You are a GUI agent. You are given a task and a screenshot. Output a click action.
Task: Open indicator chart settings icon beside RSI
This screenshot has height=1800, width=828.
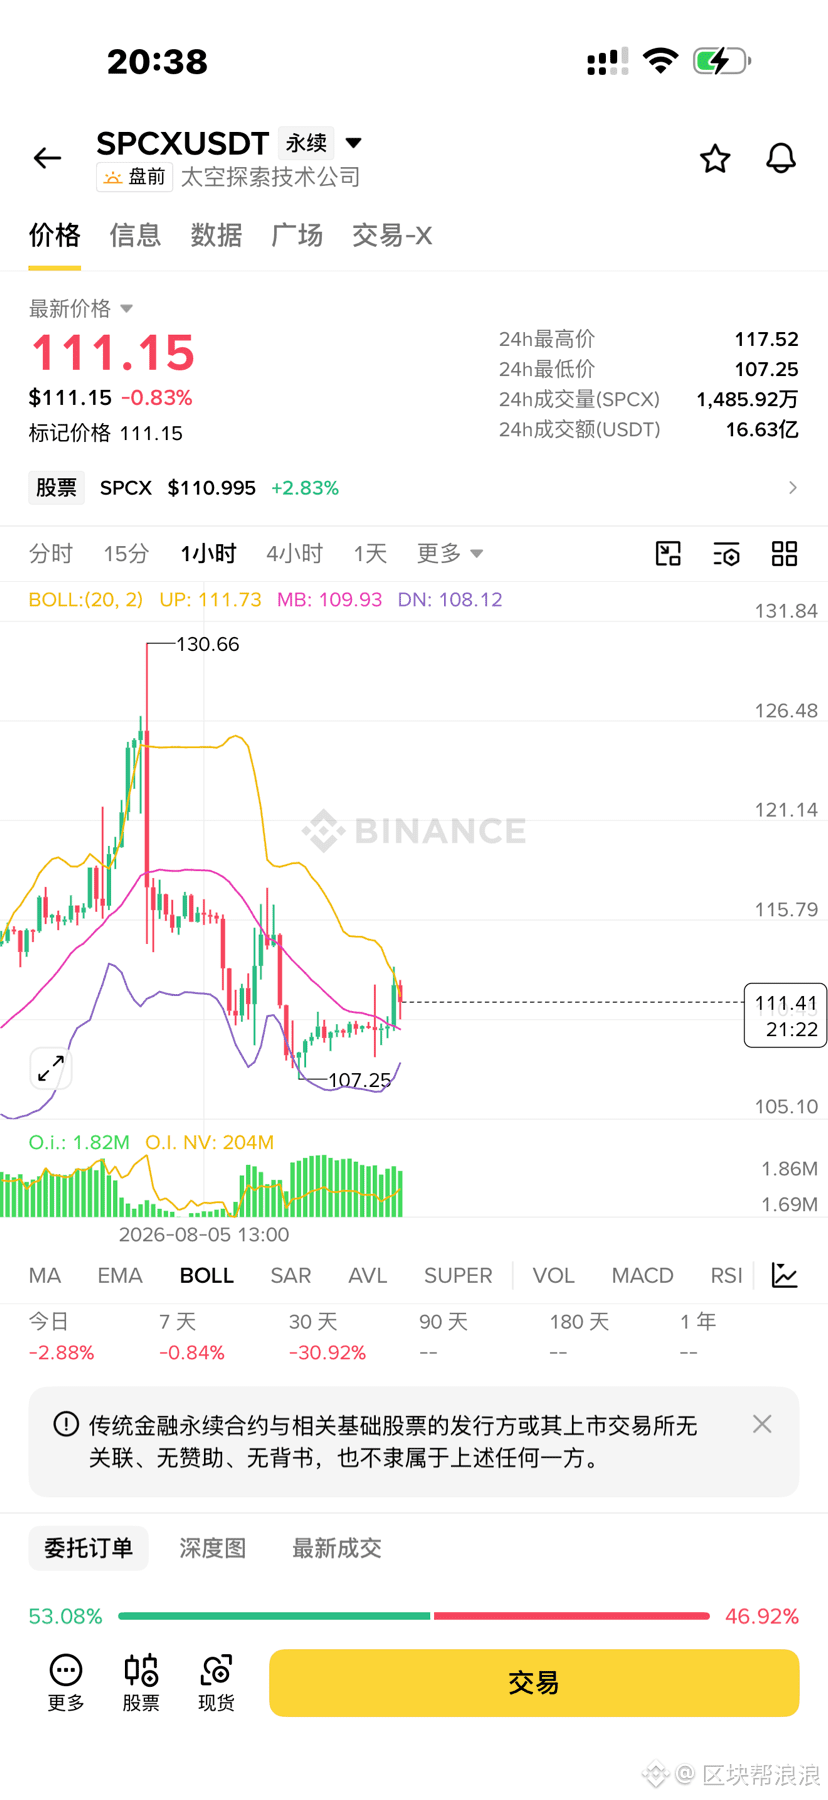coord(785,1275)
